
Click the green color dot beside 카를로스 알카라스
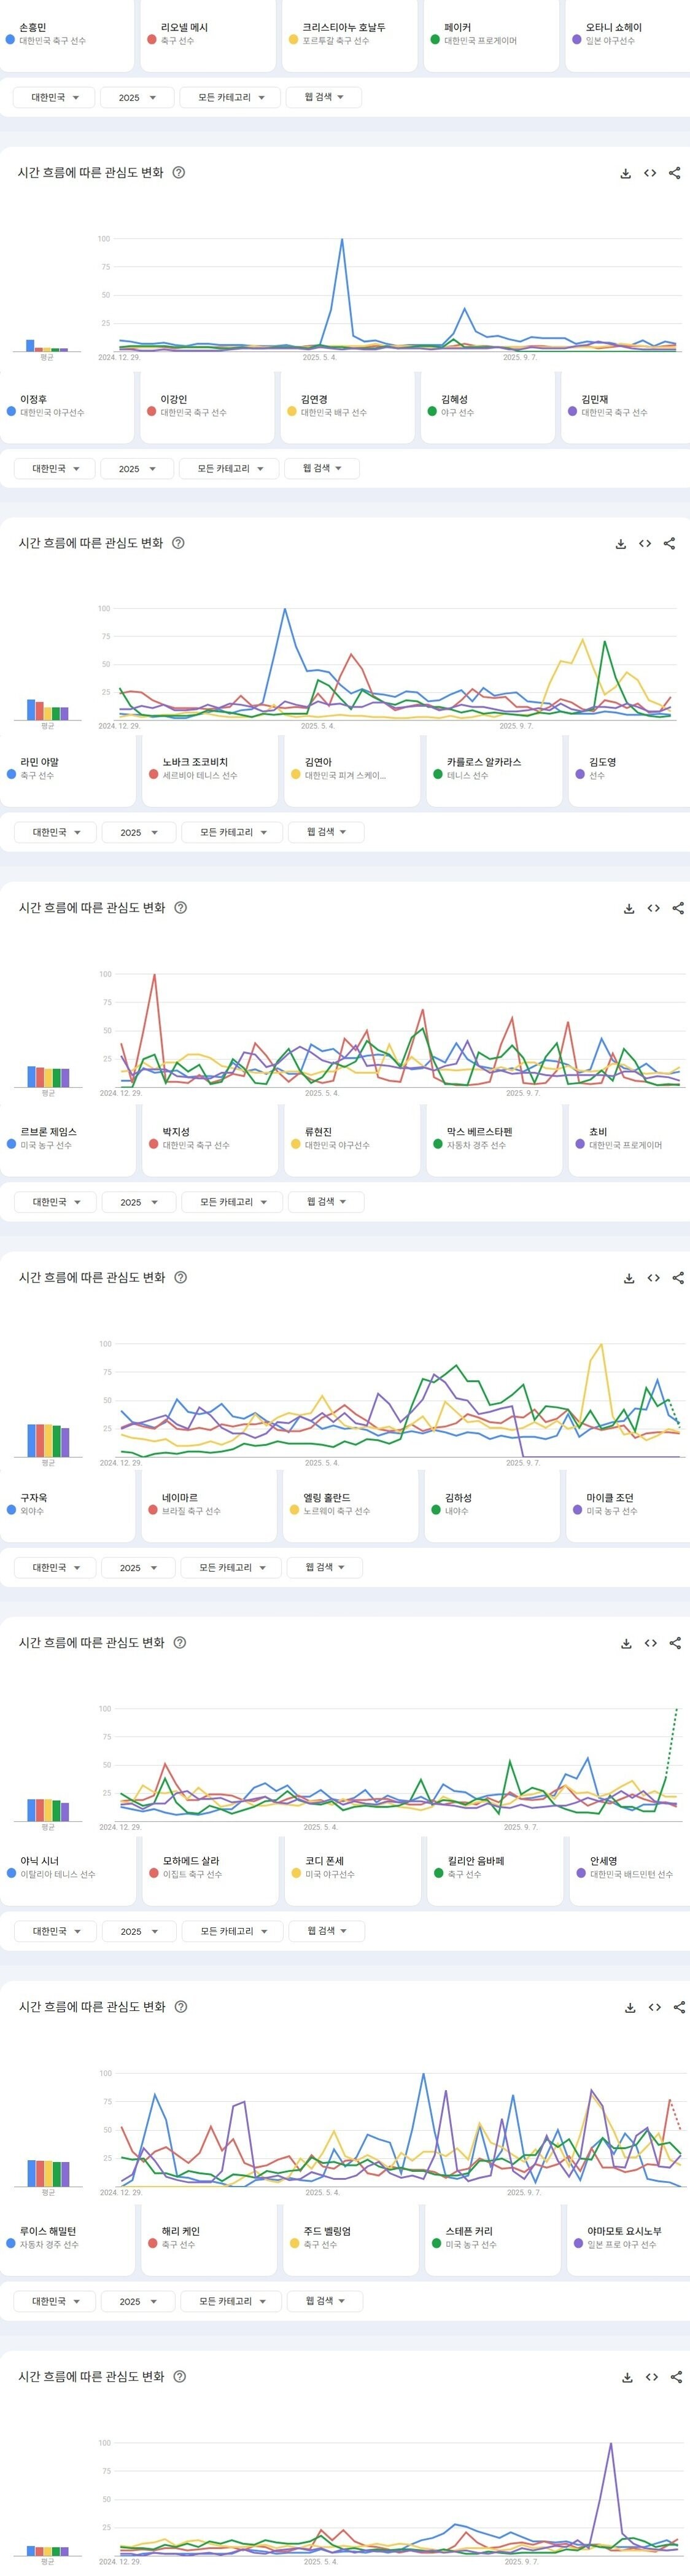click(x=437, y=774)
